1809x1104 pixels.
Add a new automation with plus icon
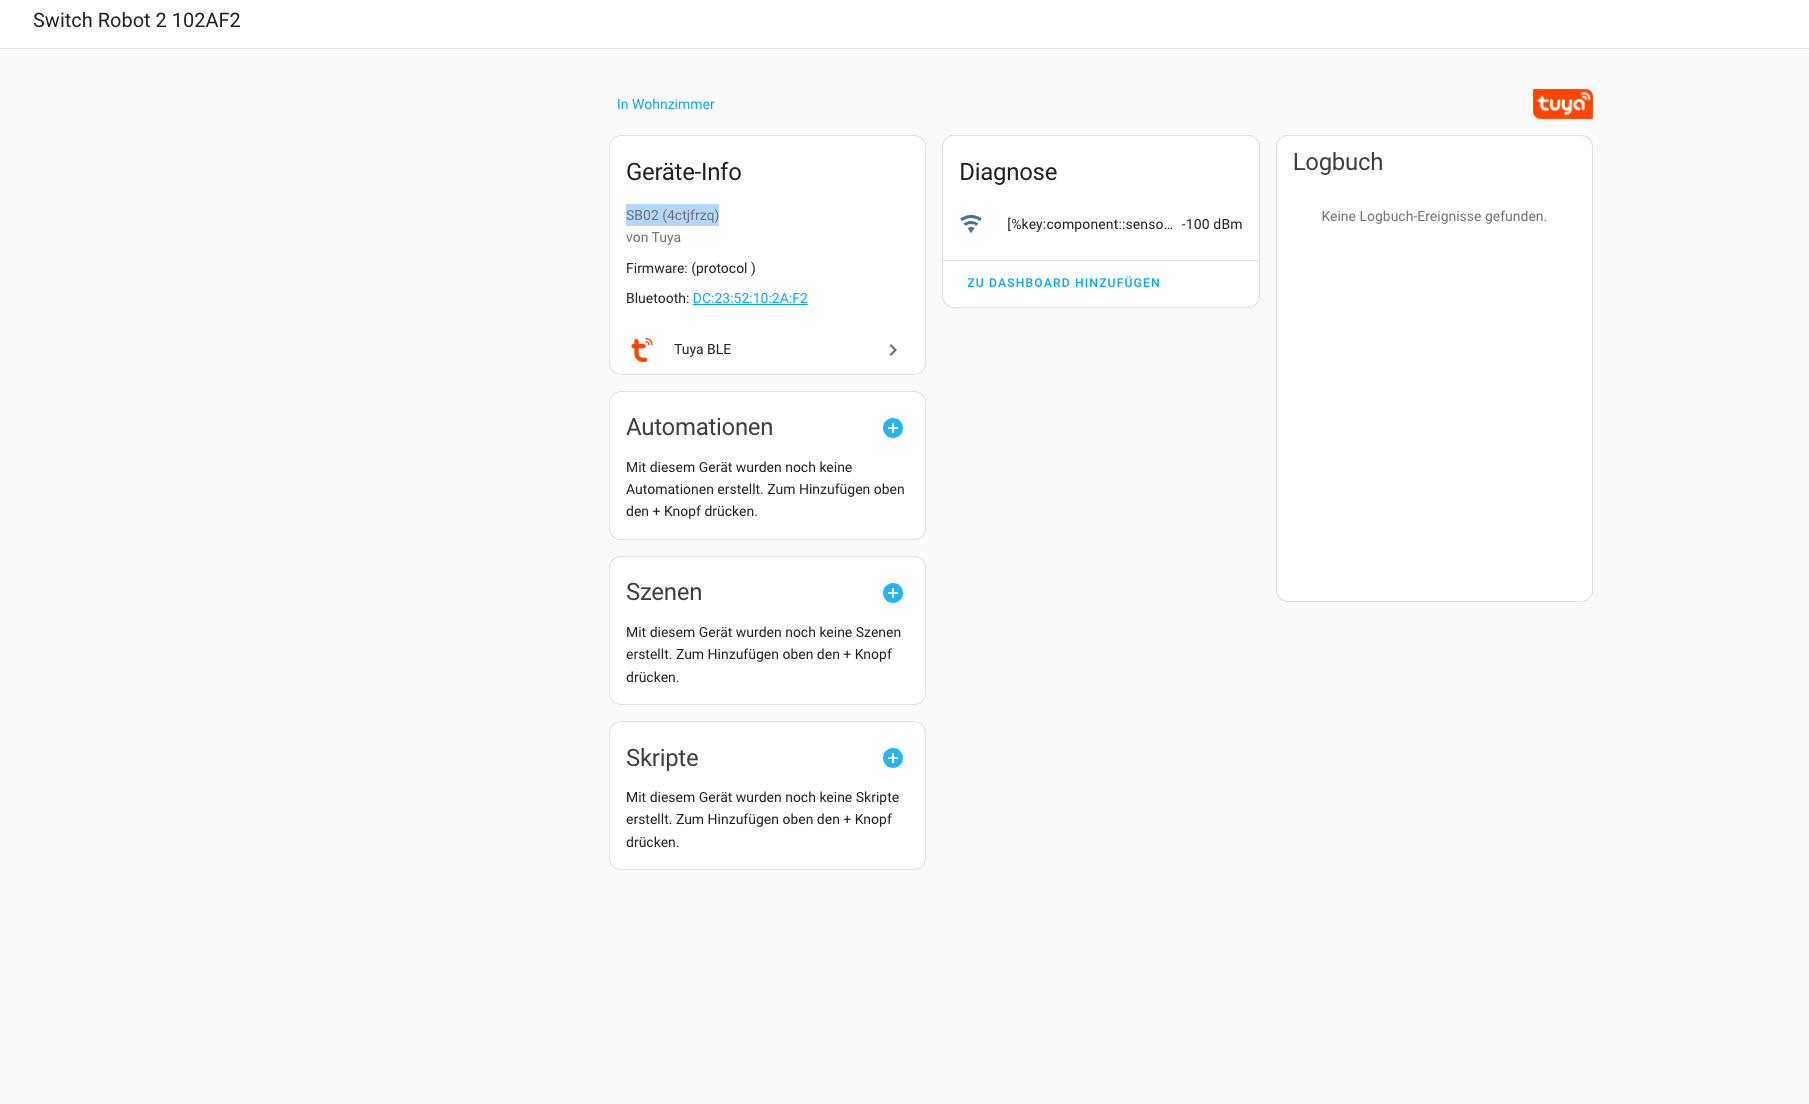point(893,428)
